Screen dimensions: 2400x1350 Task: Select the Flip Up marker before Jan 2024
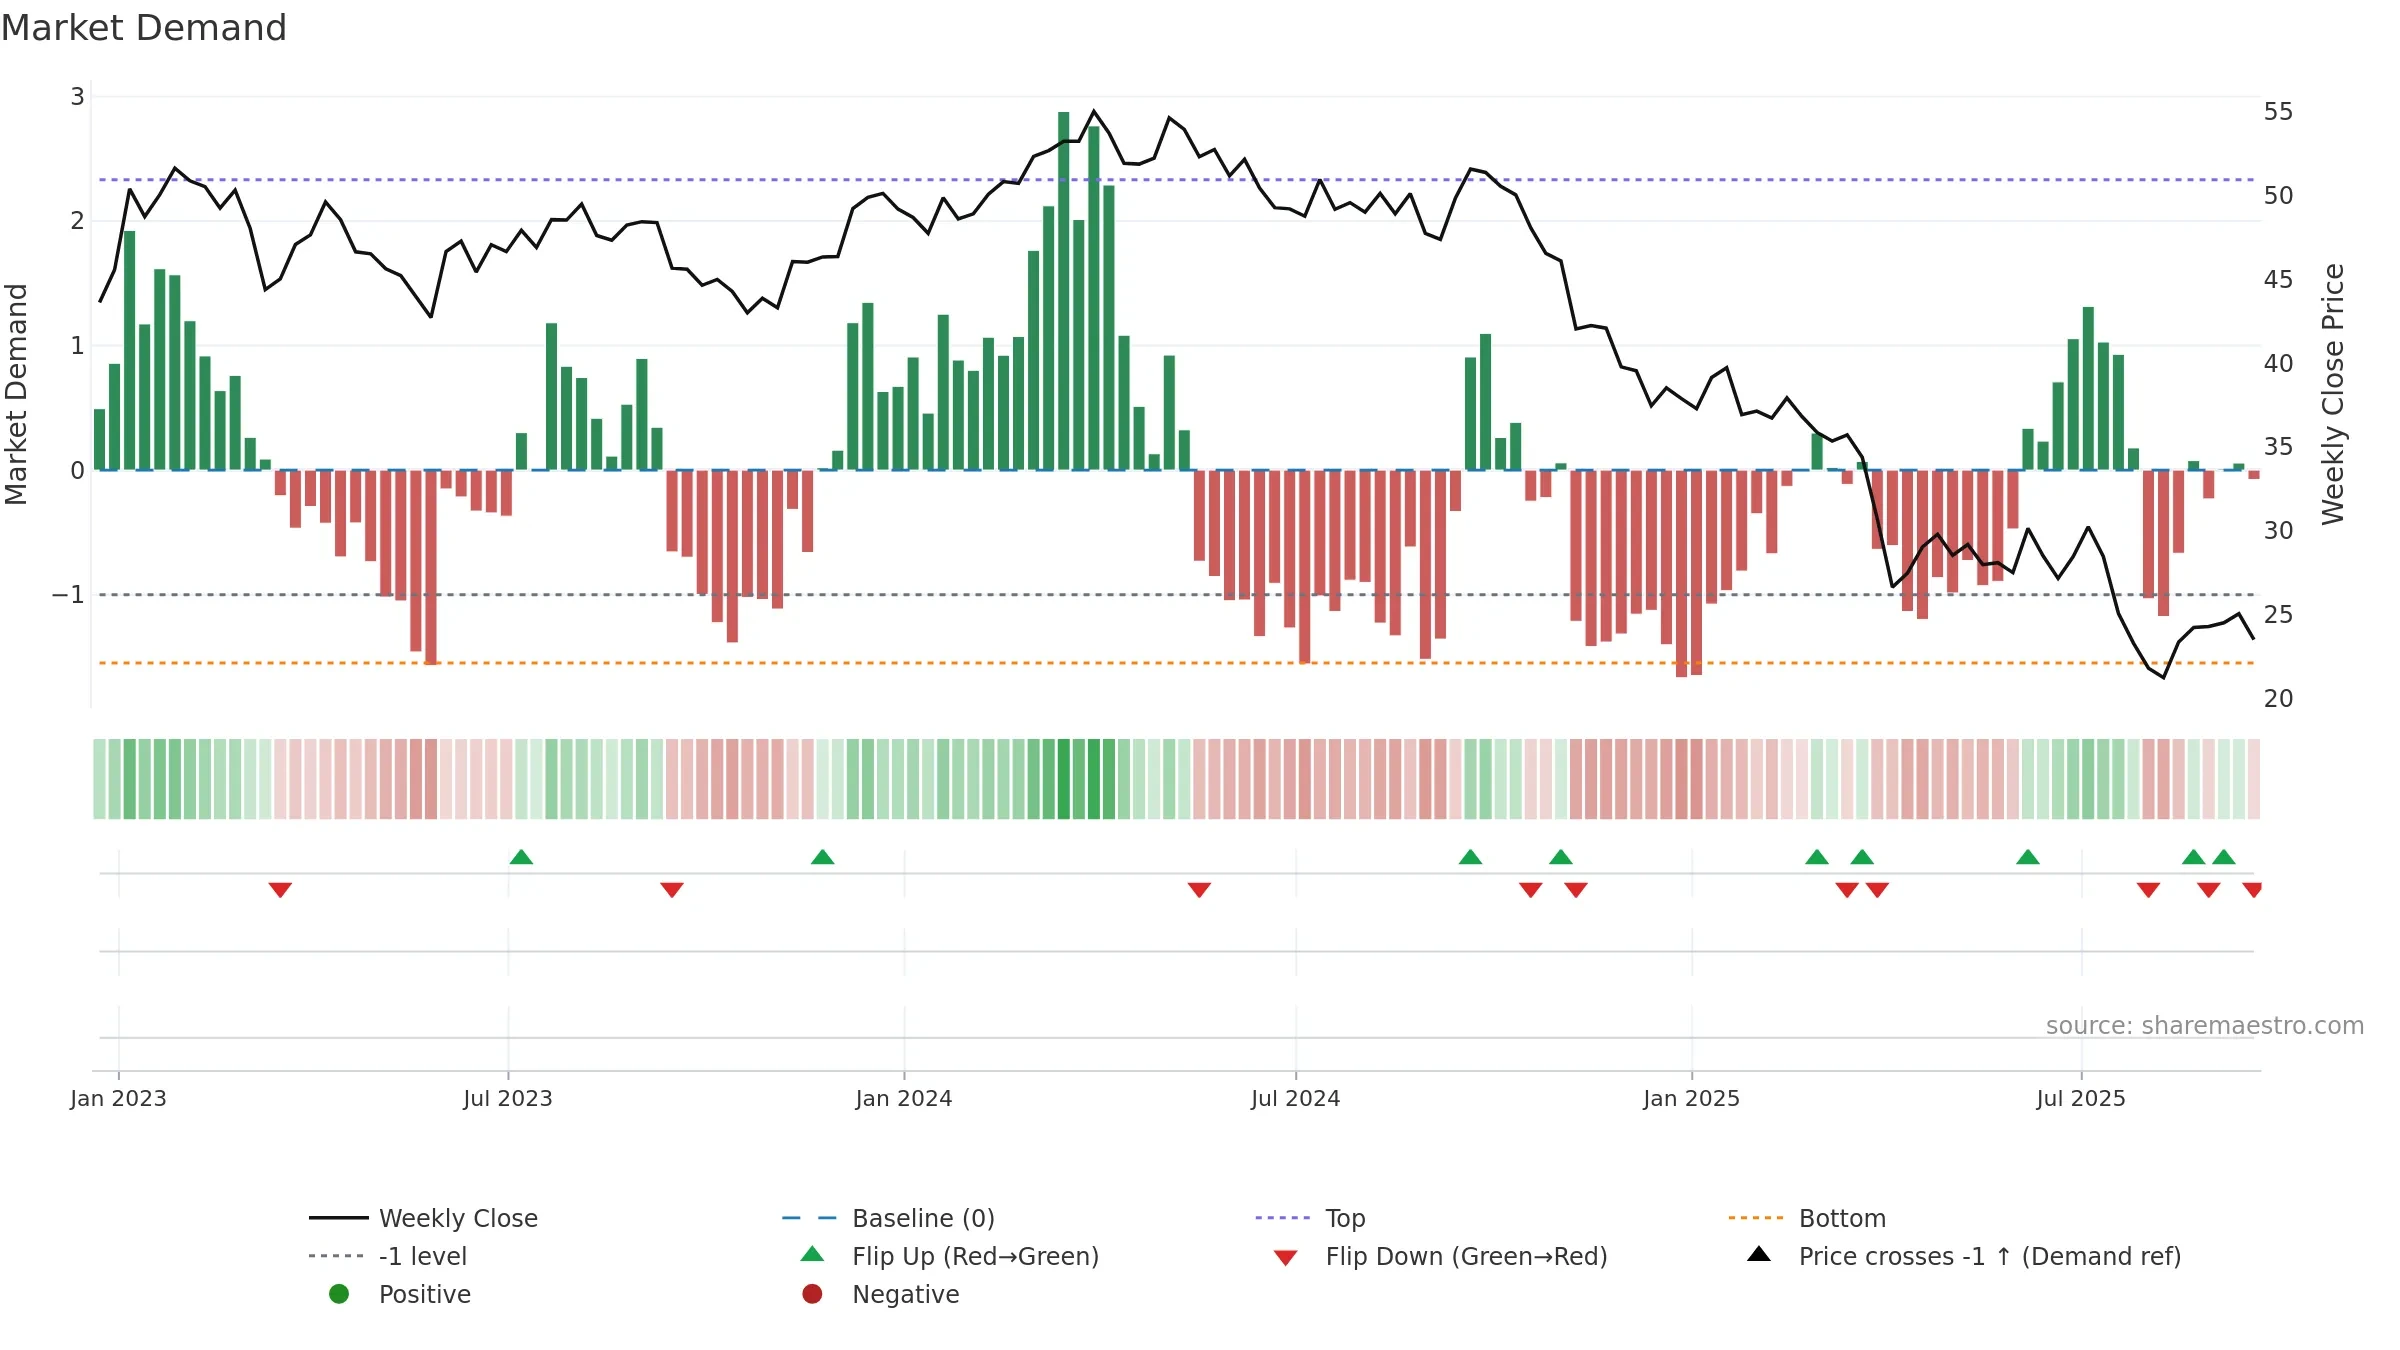[822, 857]
